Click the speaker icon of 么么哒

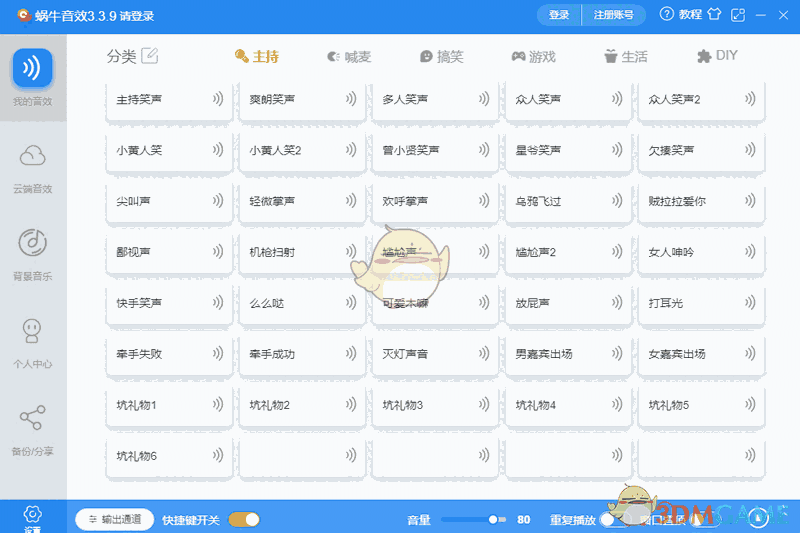click(351, 302)
